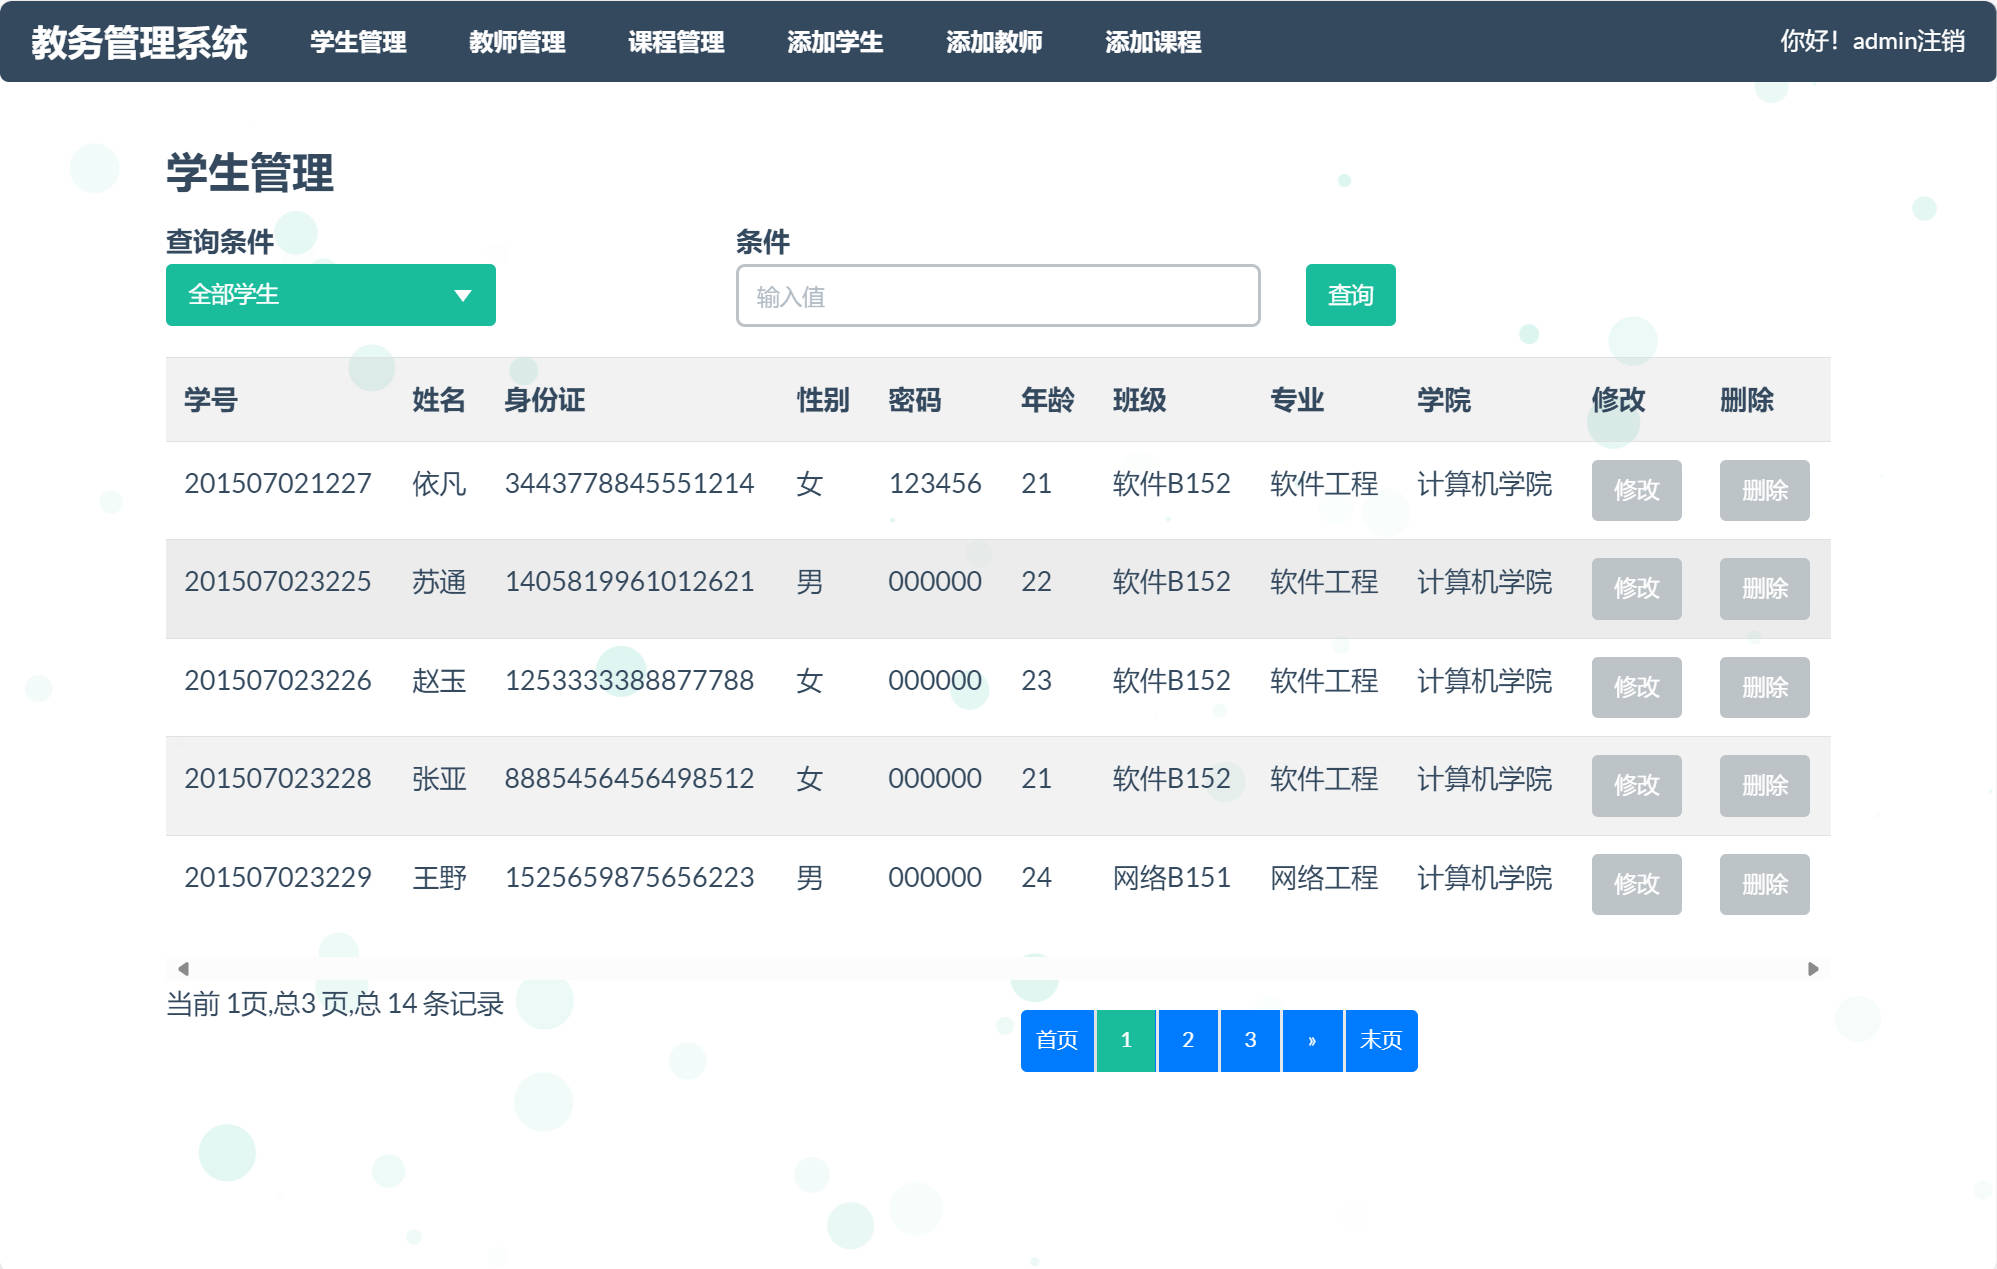
Task: Switch to 教师管理 section
Action: click(518, 43)
